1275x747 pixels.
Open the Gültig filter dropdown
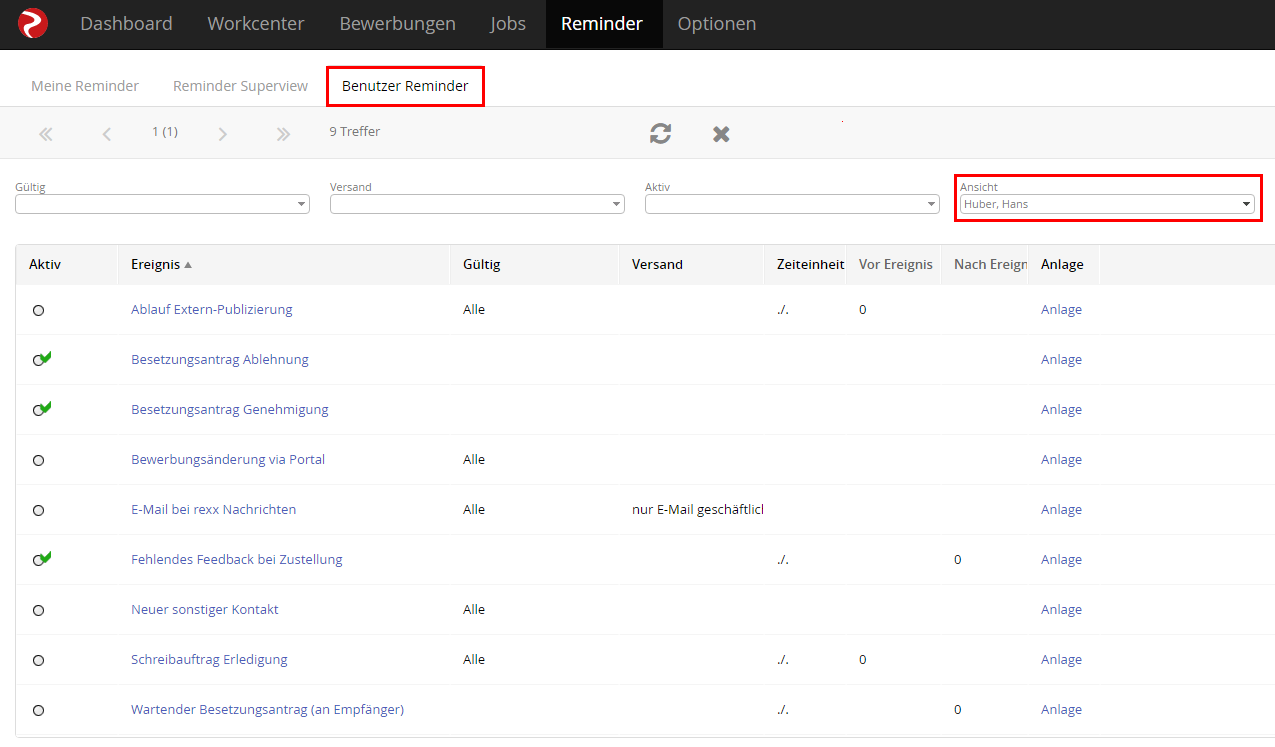coord(162,204)
